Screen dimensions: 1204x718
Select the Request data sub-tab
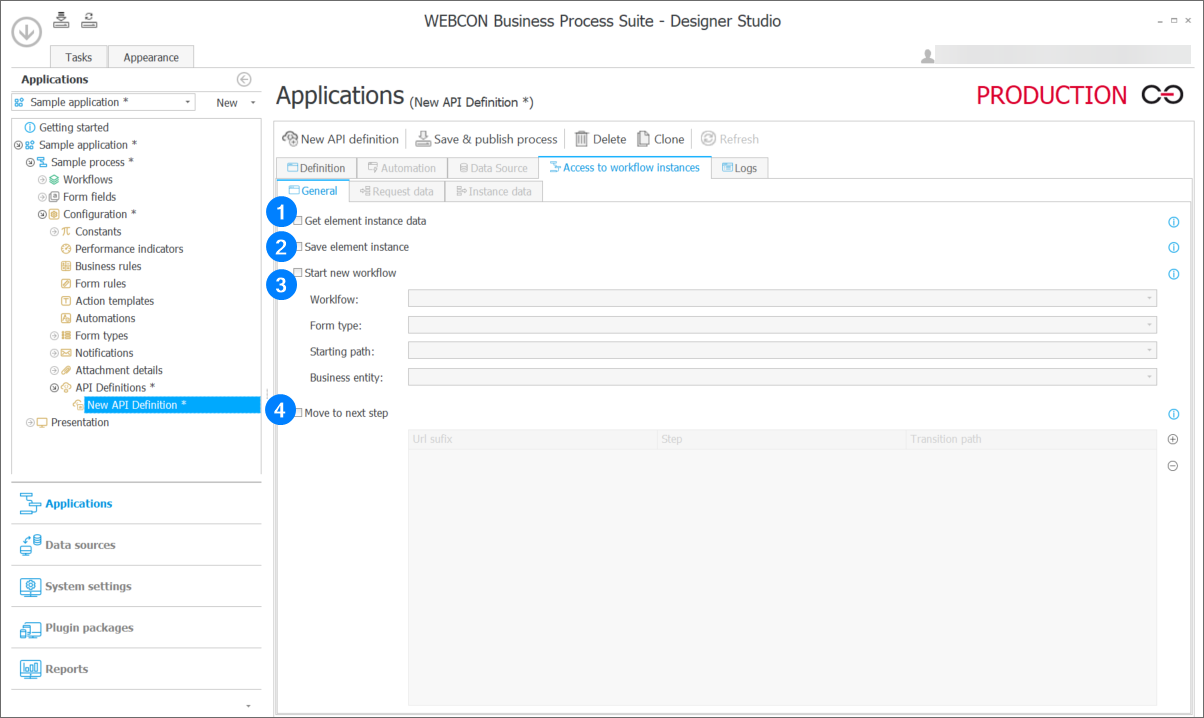(397, 191)
